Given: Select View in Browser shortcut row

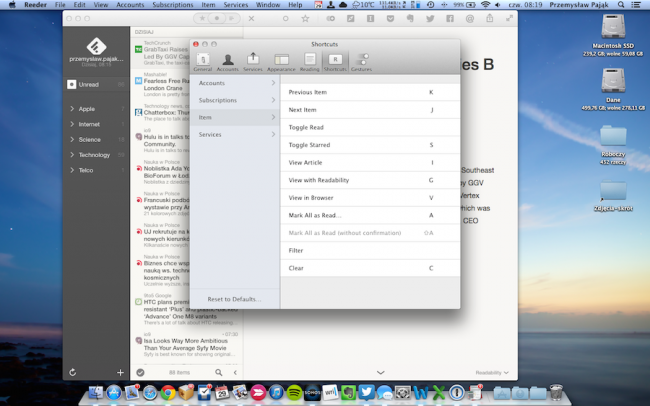Looking at the screenshot, I should (370, 198).
